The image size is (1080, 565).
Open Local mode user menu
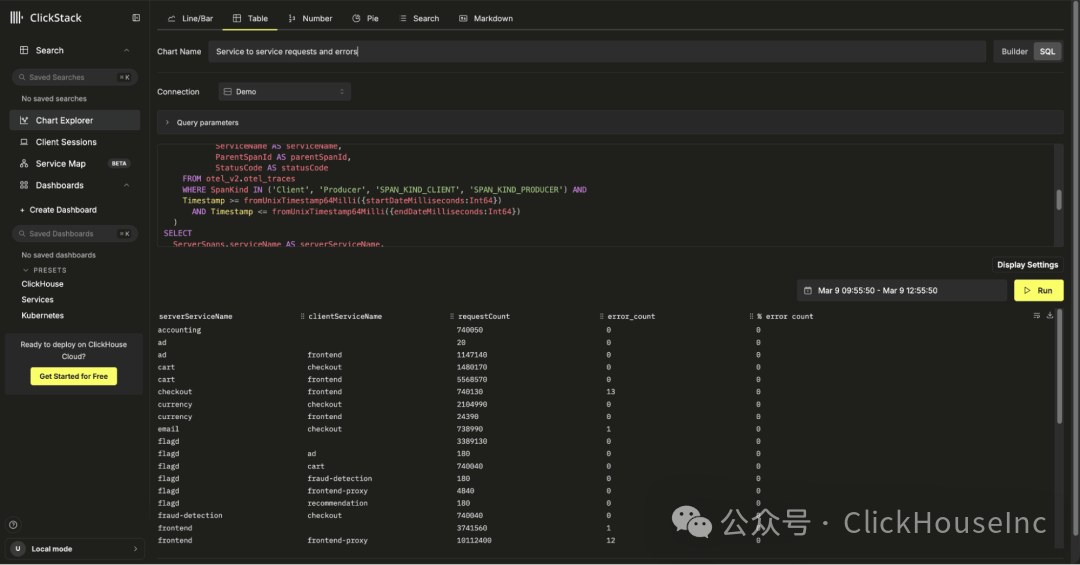pos(75,549)
